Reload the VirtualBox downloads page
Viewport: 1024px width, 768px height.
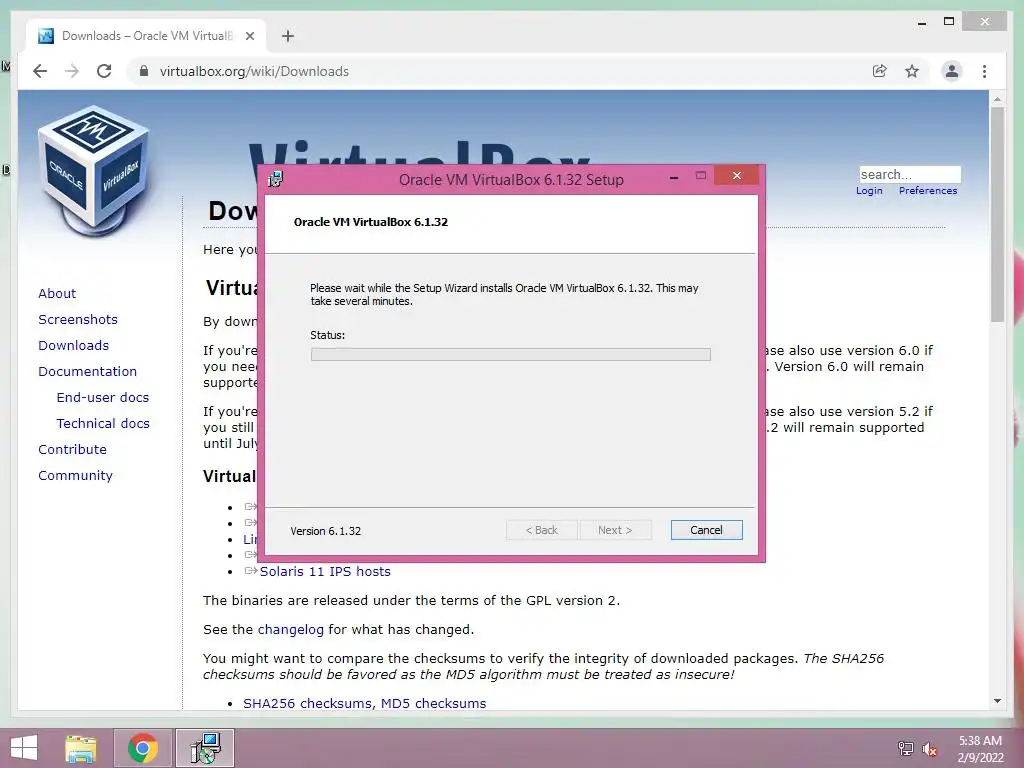[x=104, y=71]
